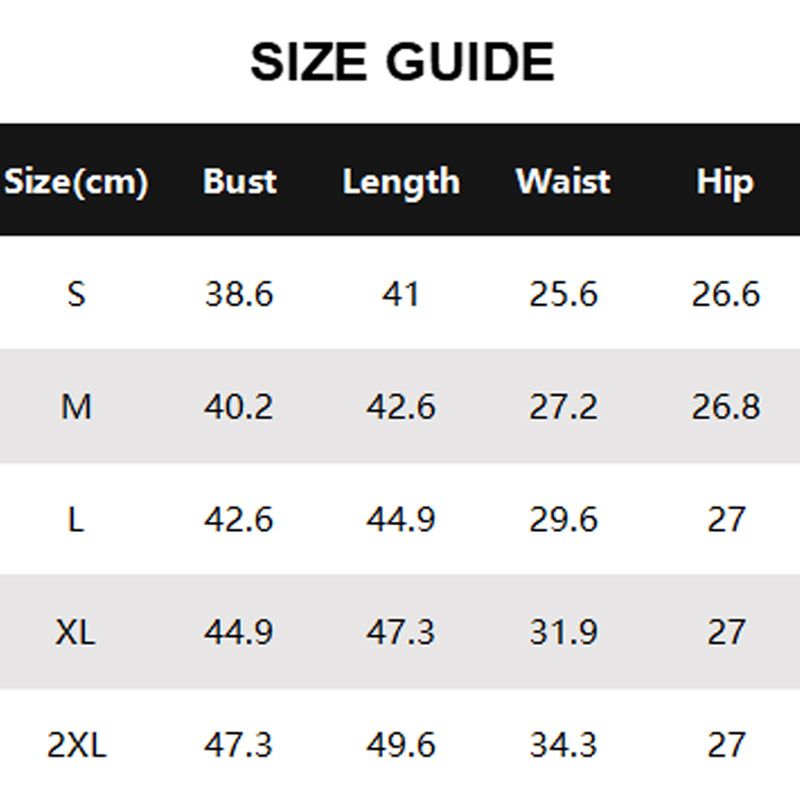Click the Bust column header
This screenshot has height=800, width=800.
pyautogui.click(x=239, y=182)
